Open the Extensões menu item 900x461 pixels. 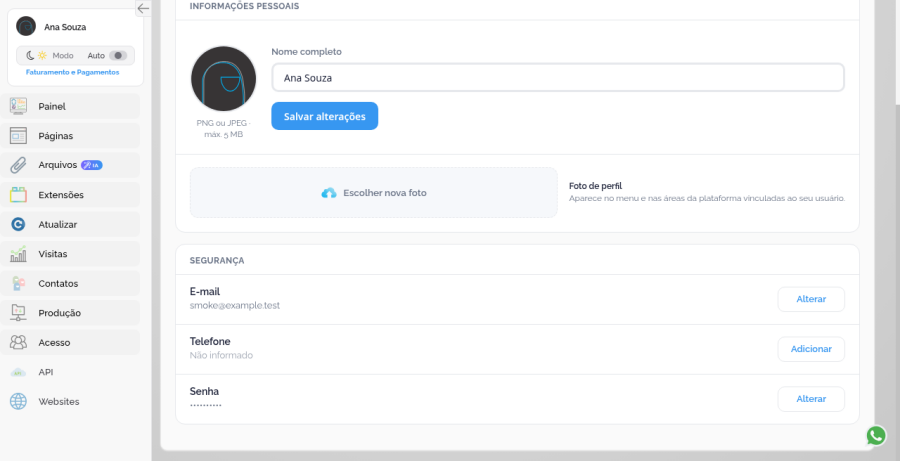(70, 195)
